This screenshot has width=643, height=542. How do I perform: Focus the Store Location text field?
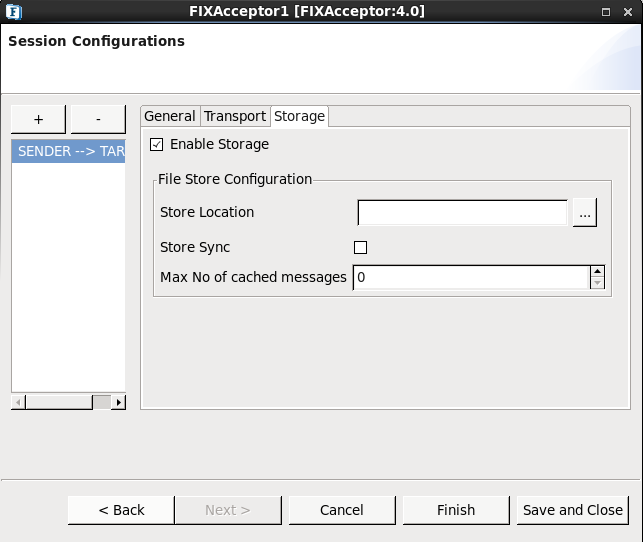point(462,213)
